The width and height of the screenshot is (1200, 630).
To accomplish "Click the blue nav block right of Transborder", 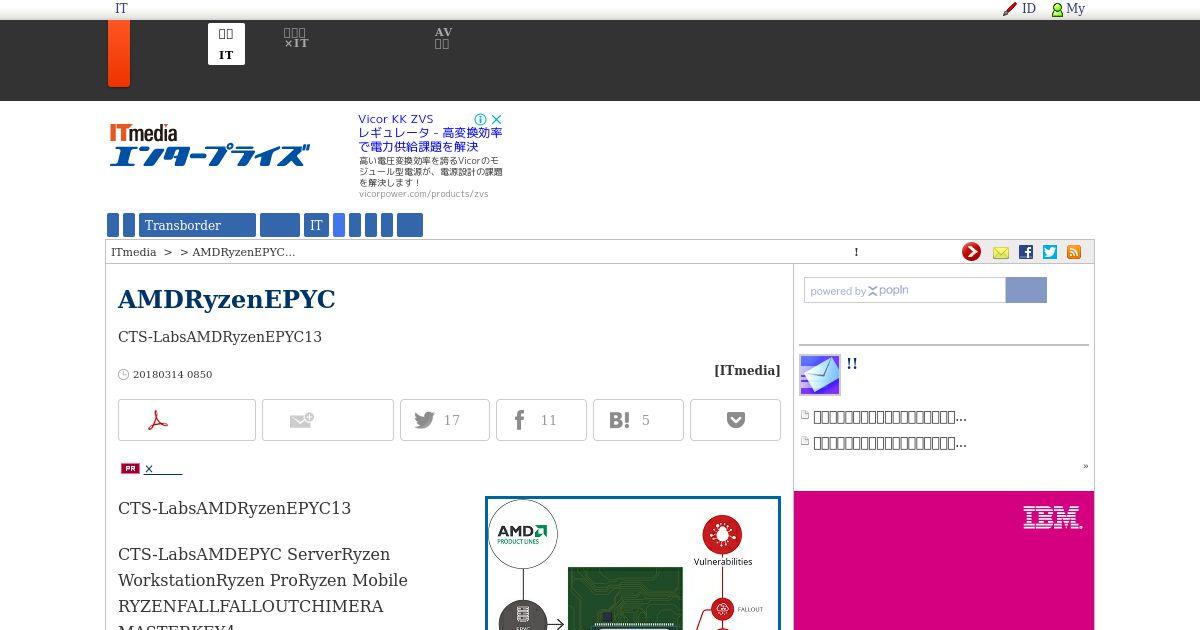I will coord(280,225).
